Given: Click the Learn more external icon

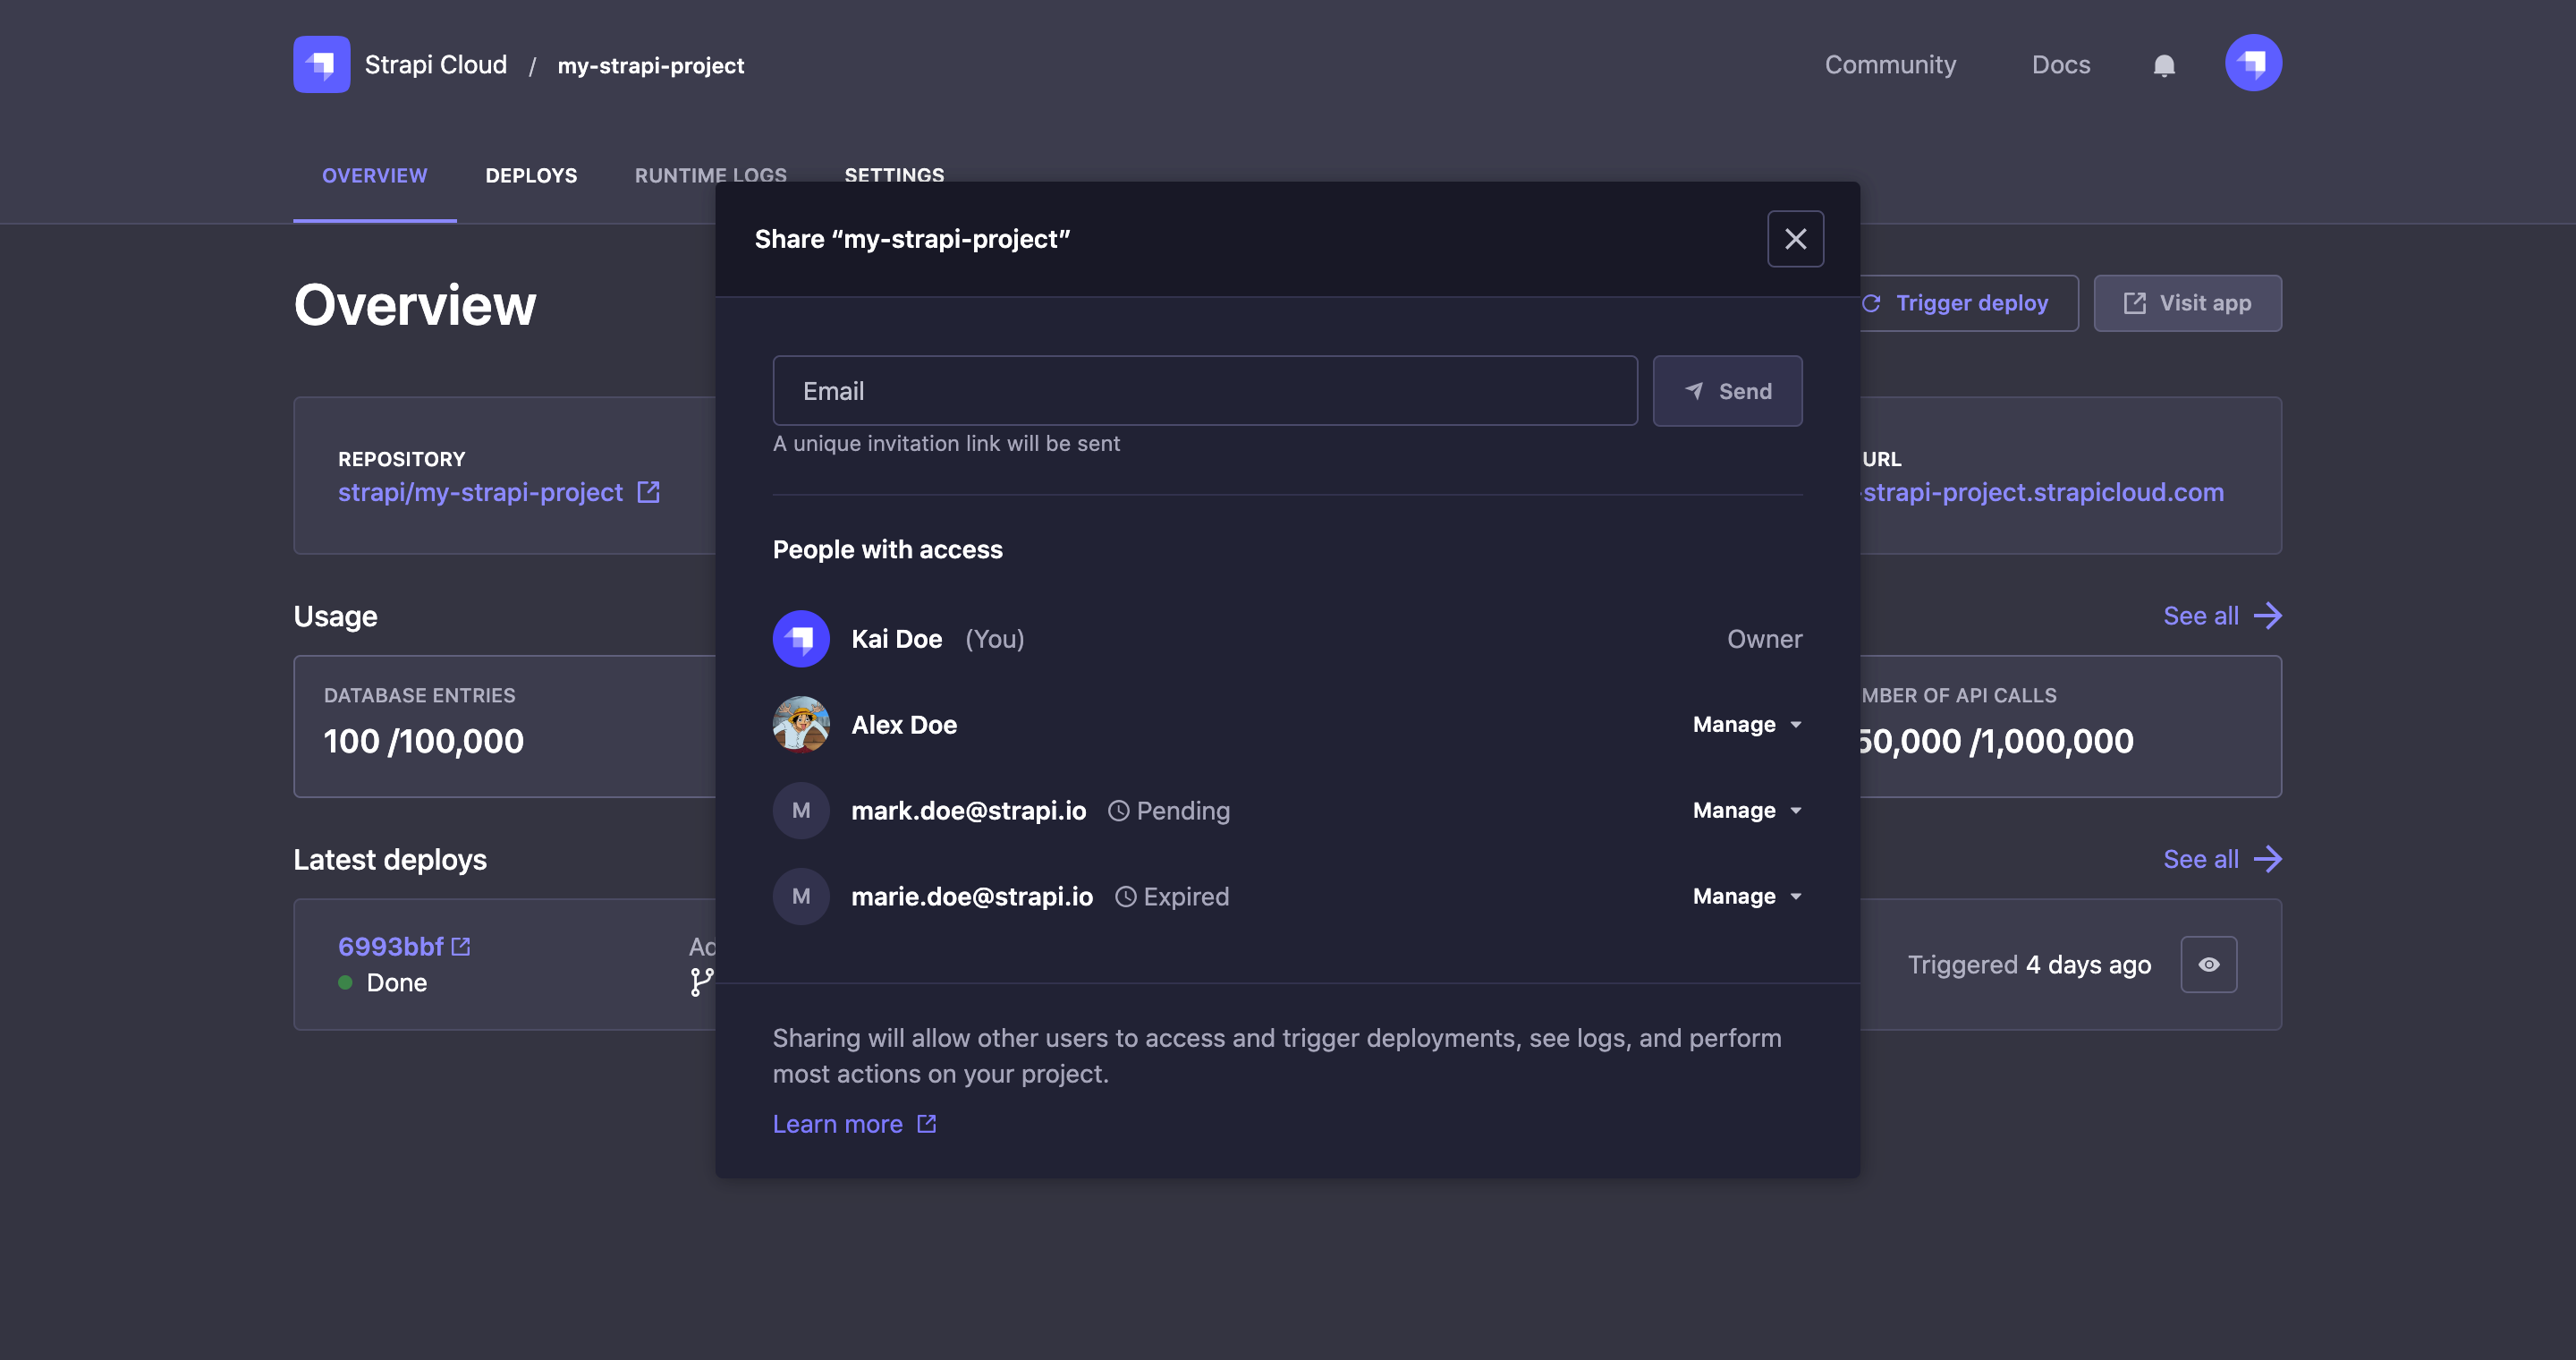Looking at the screenshot, I should [x=927, y=1124].
